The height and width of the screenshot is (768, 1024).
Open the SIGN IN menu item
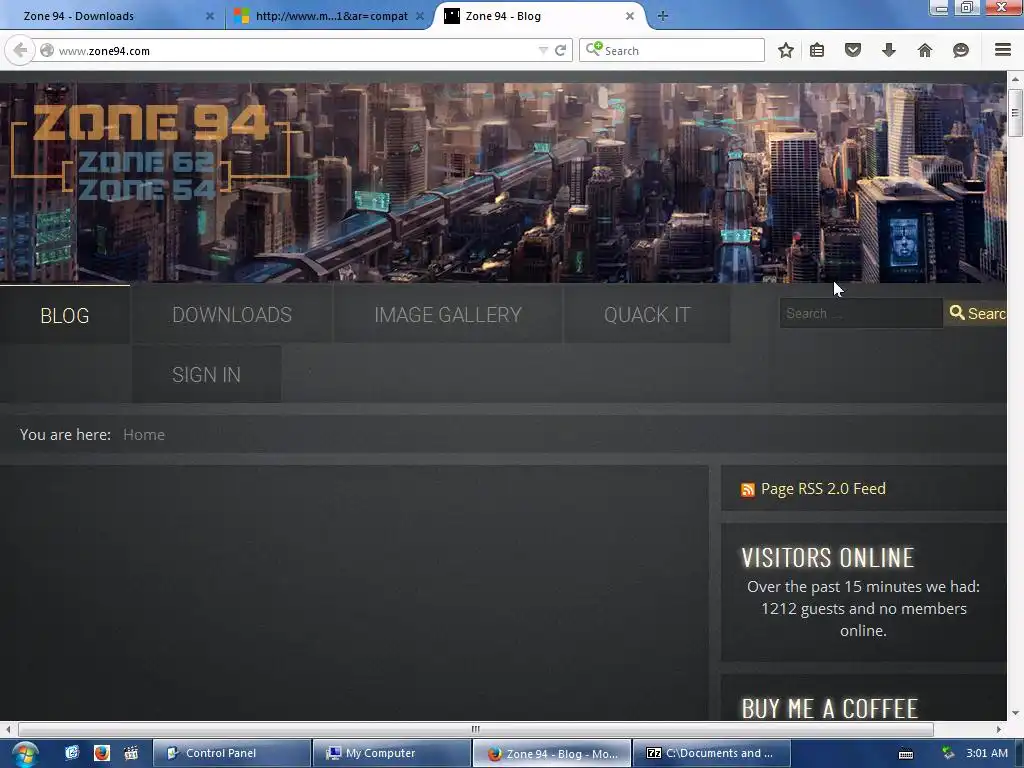pos(206,375)
